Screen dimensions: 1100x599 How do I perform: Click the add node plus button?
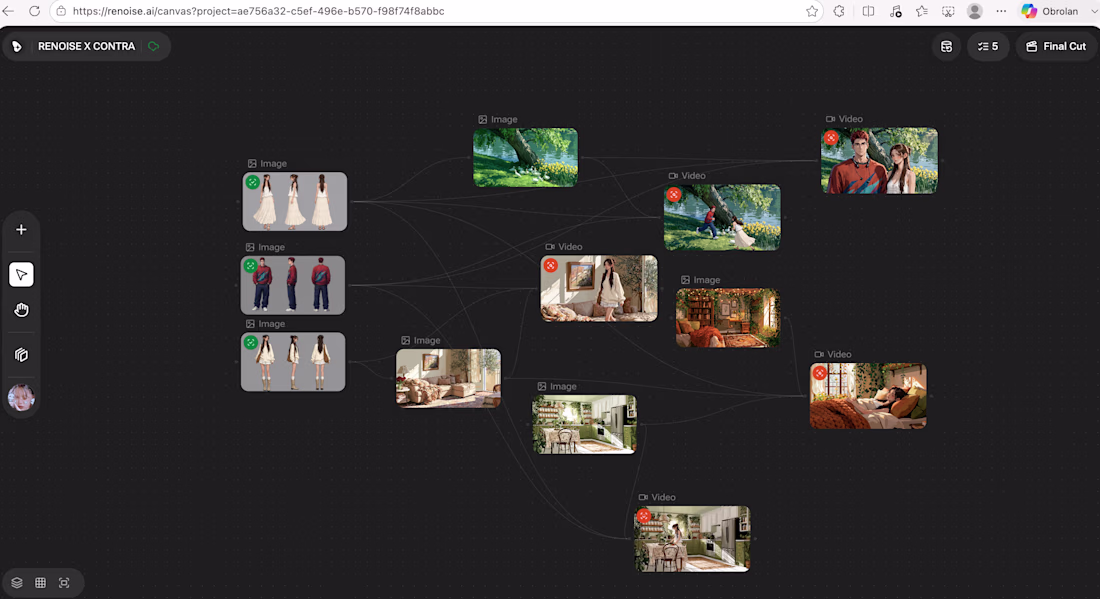point(21,230)
